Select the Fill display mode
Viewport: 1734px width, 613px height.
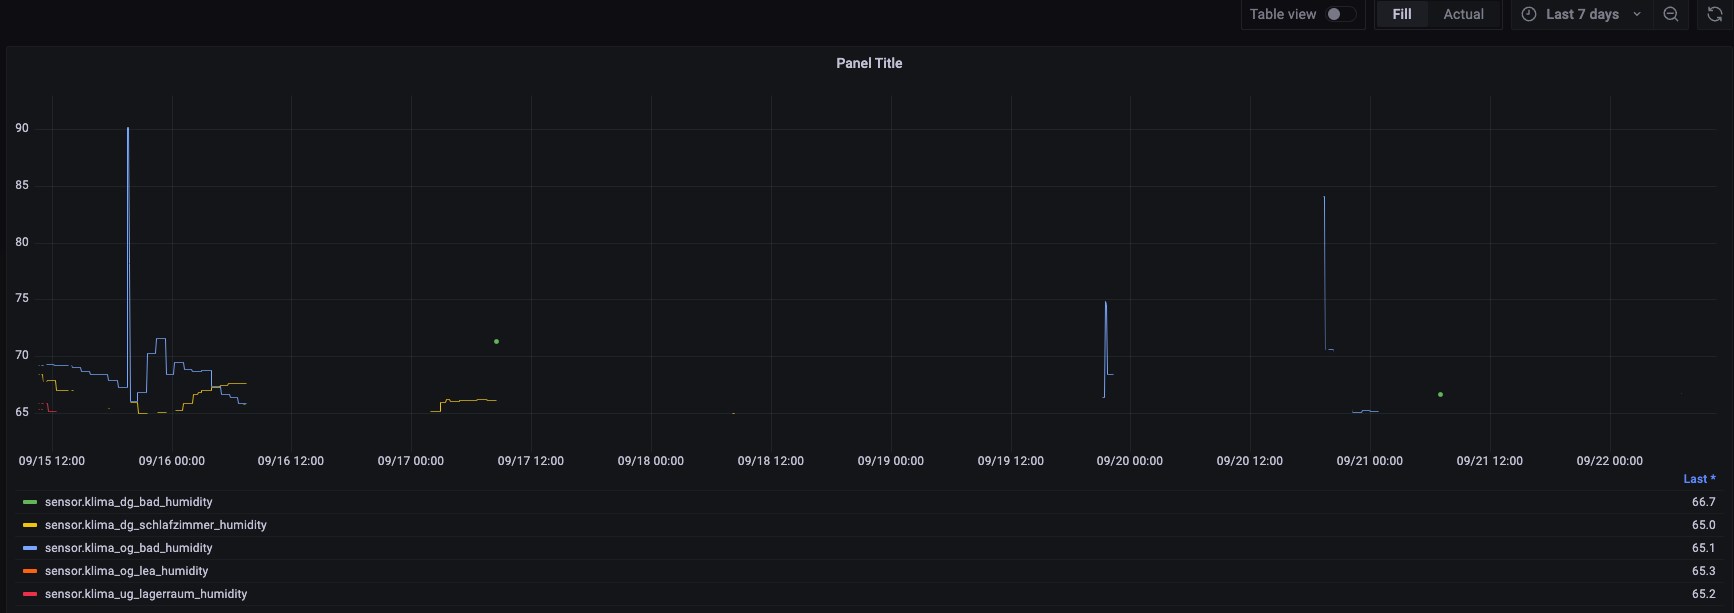(1402, 14)
